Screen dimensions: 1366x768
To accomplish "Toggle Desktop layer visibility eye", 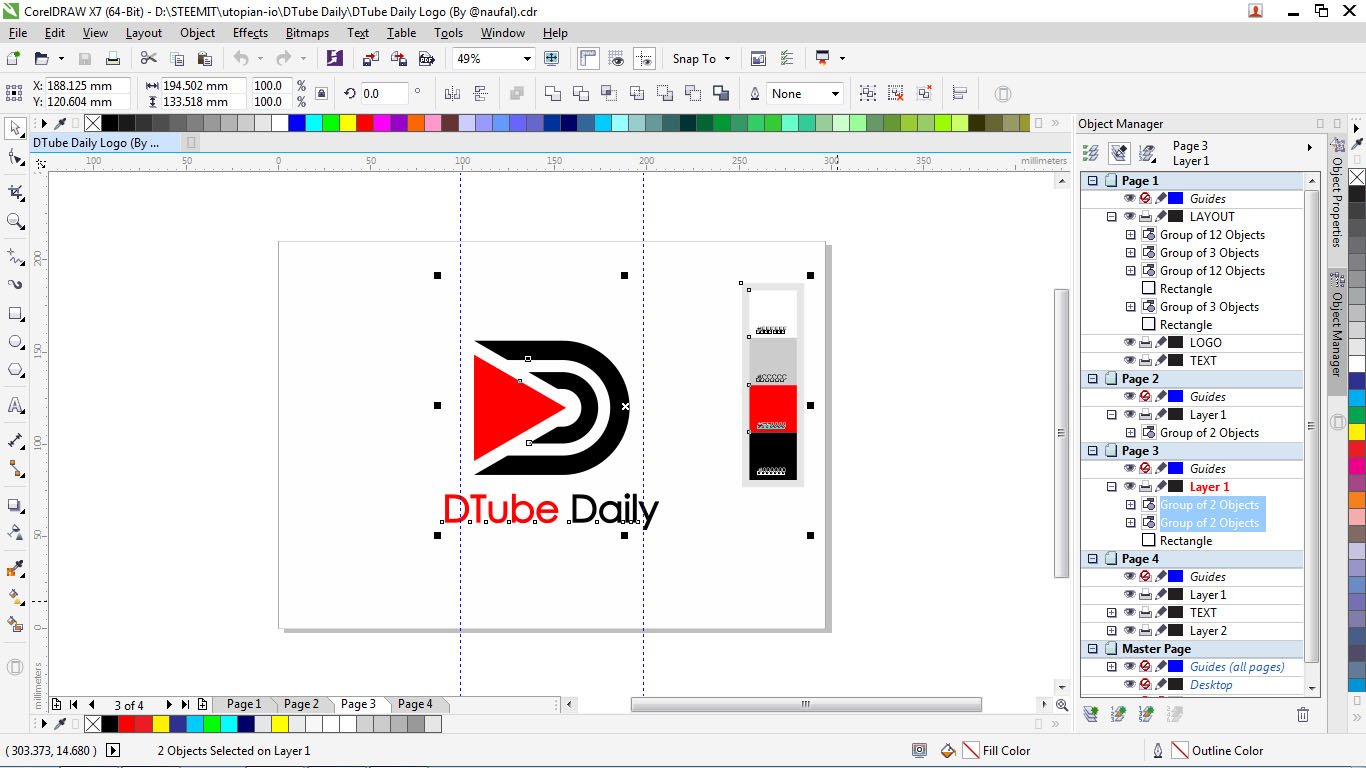I will pos(1130,685).
